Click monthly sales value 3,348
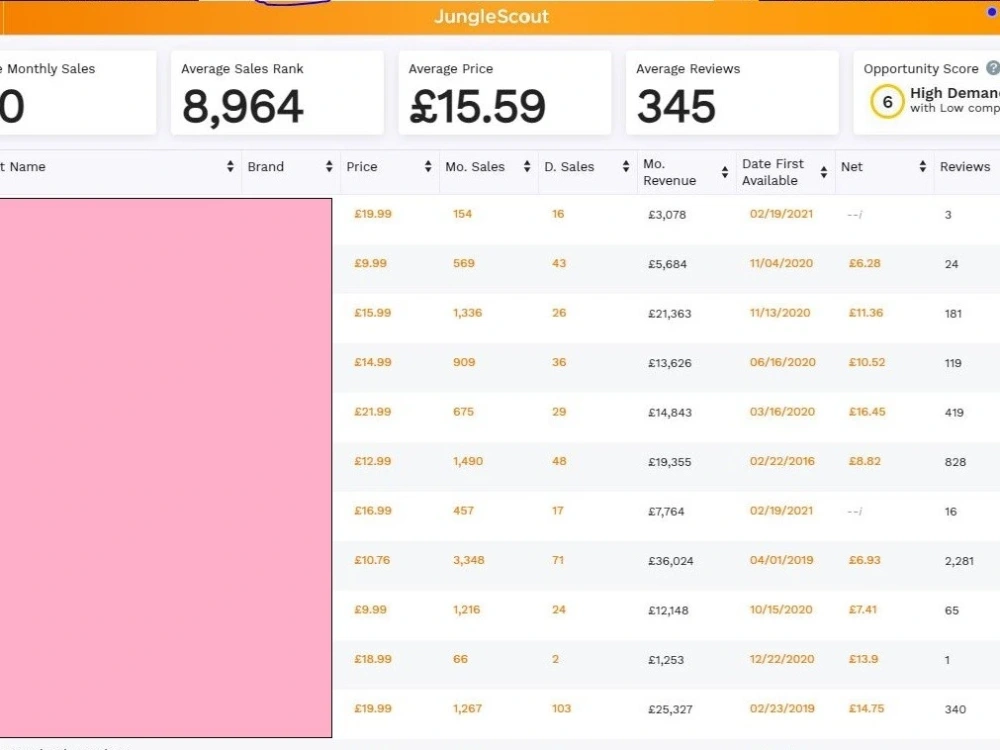Screen dimensions: 1000x750 click(x=469, y=560)
